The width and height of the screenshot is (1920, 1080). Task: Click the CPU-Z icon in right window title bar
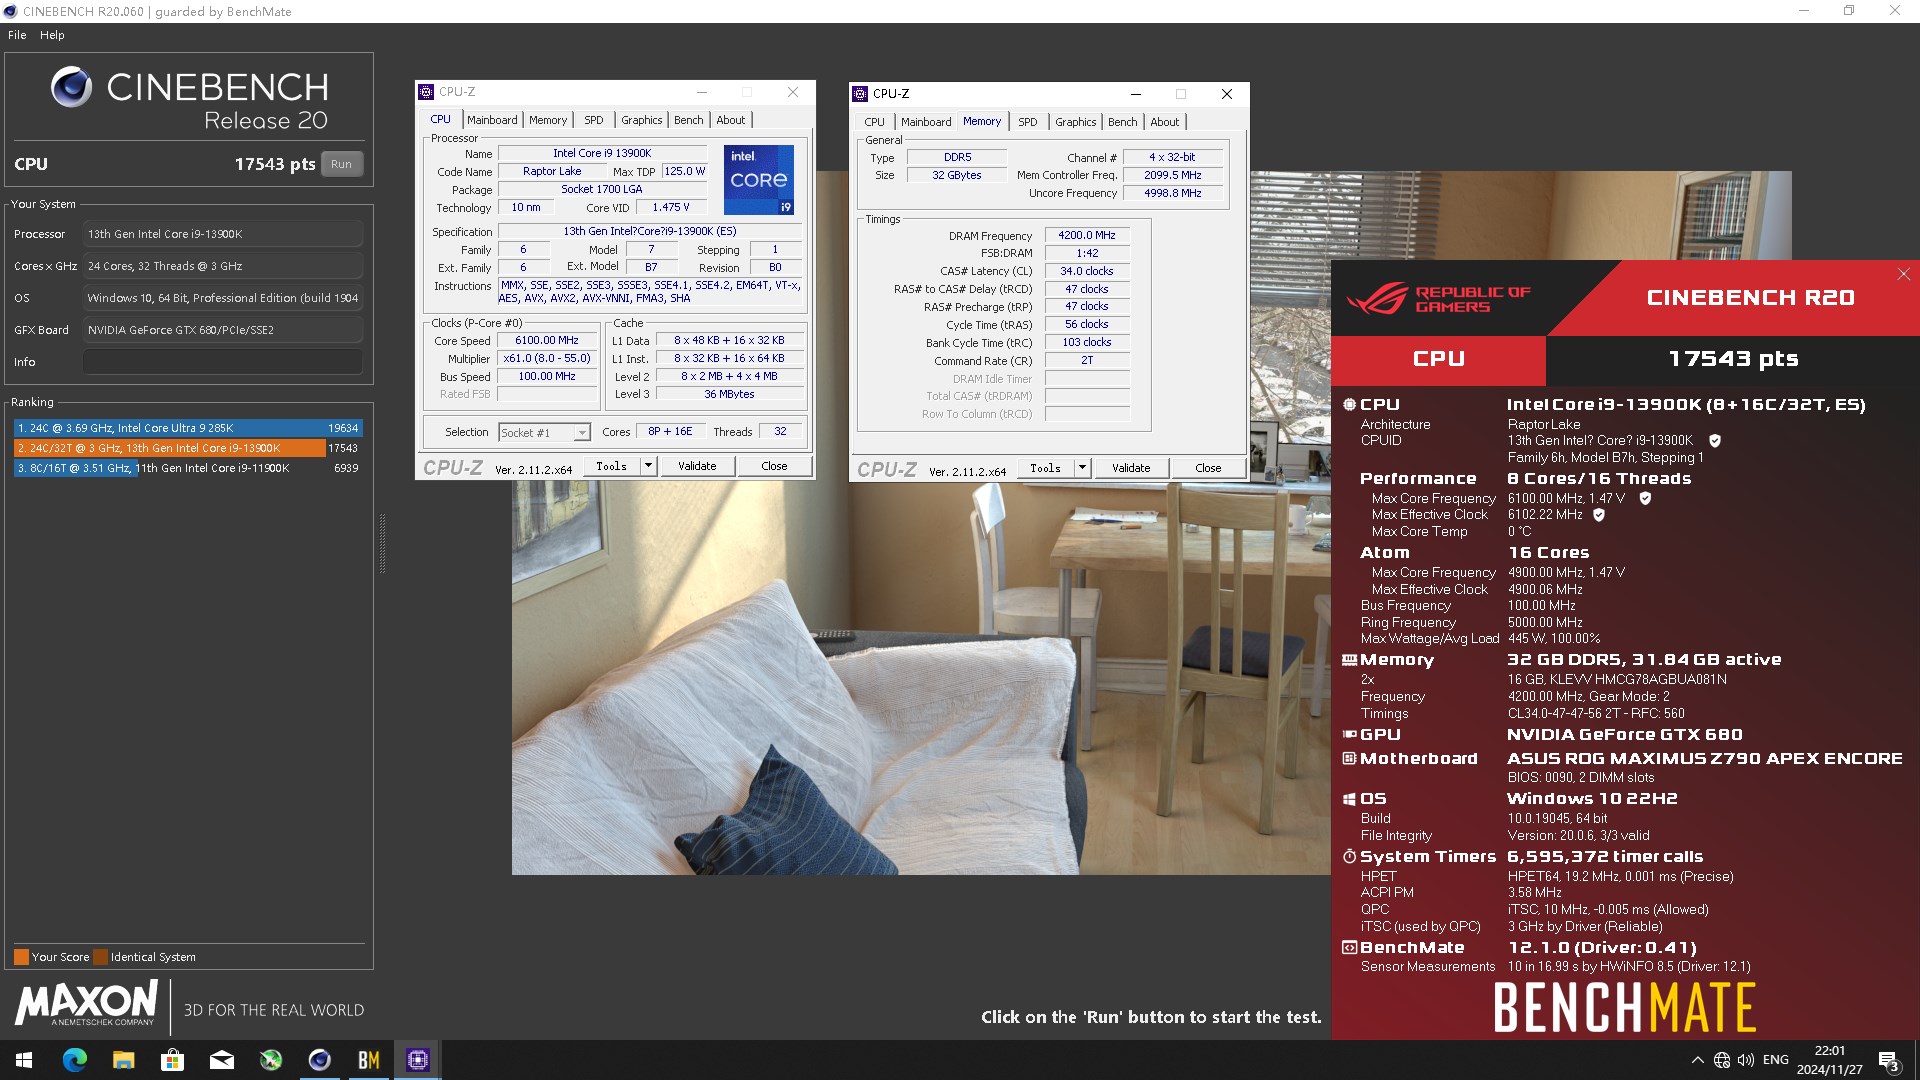(860, 94)
